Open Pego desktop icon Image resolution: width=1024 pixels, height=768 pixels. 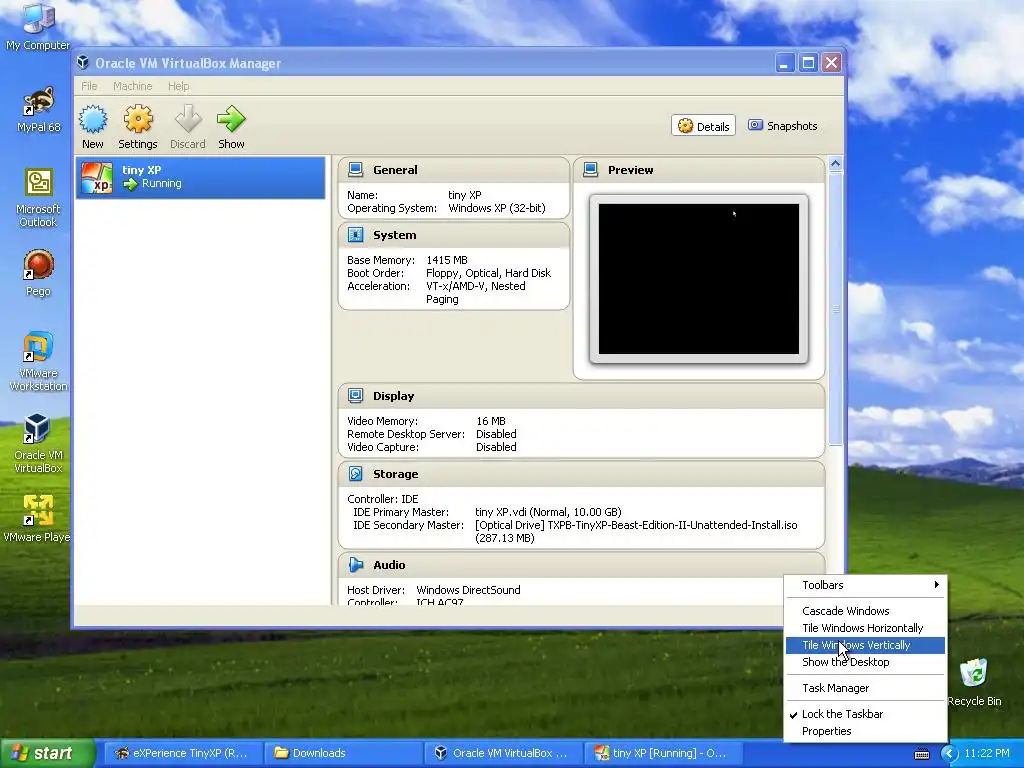pos(38,273)
